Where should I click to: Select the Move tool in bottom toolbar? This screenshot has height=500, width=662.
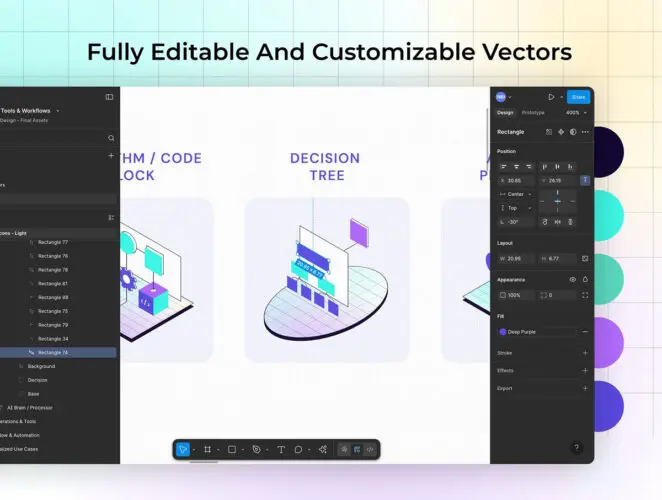183,450
